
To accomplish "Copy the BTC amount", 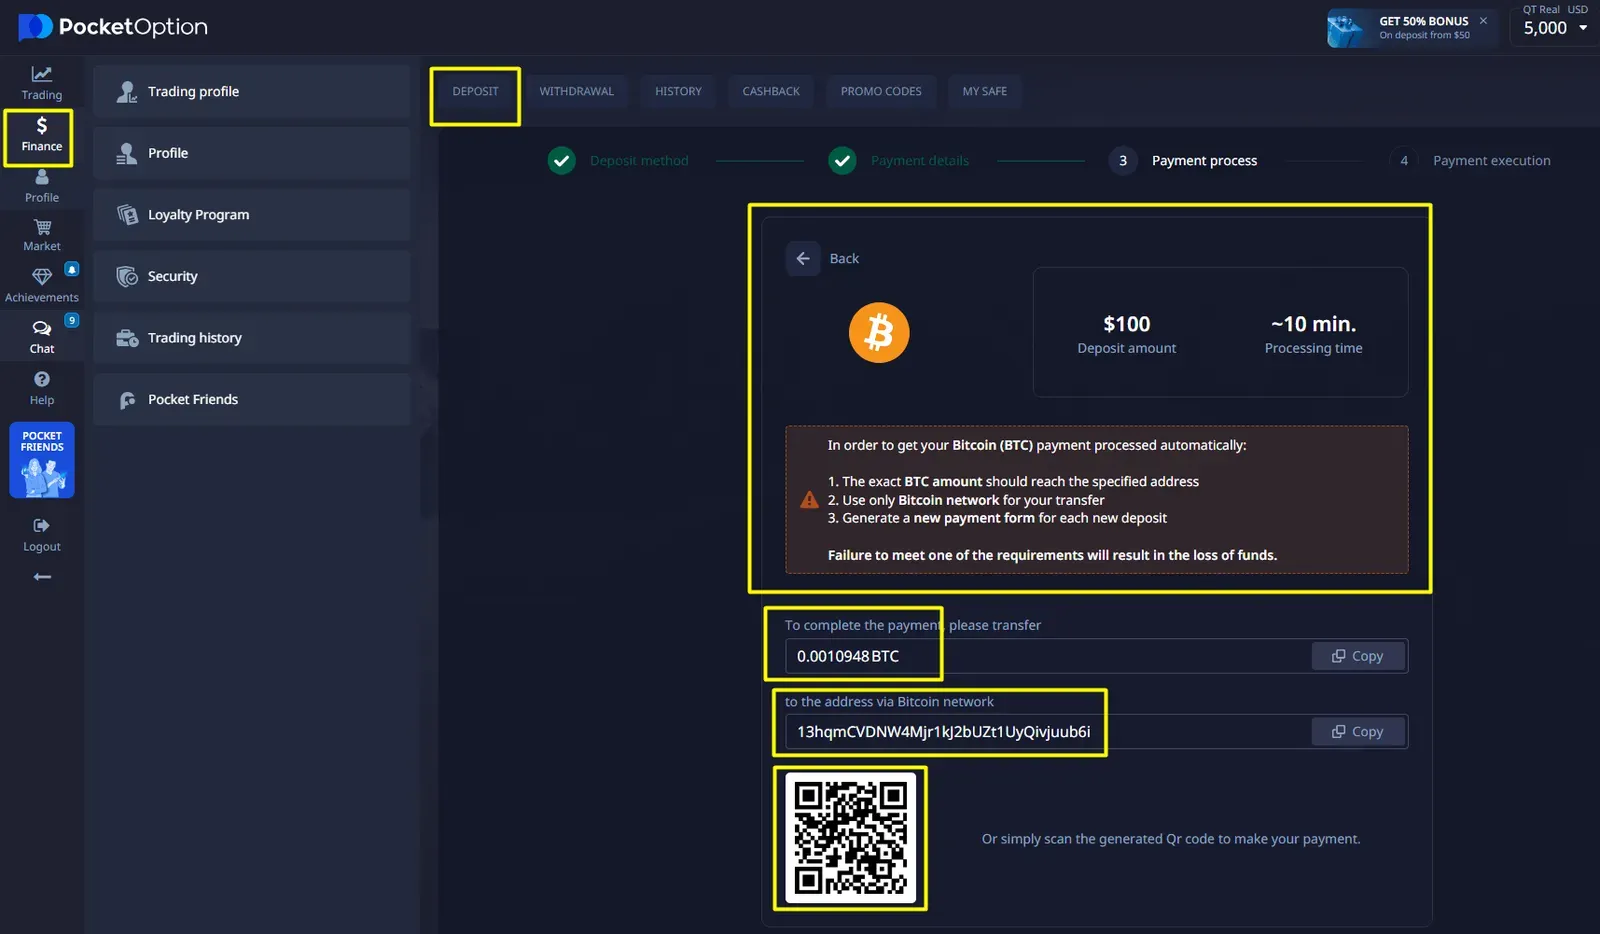I will tap(1357, 656).
